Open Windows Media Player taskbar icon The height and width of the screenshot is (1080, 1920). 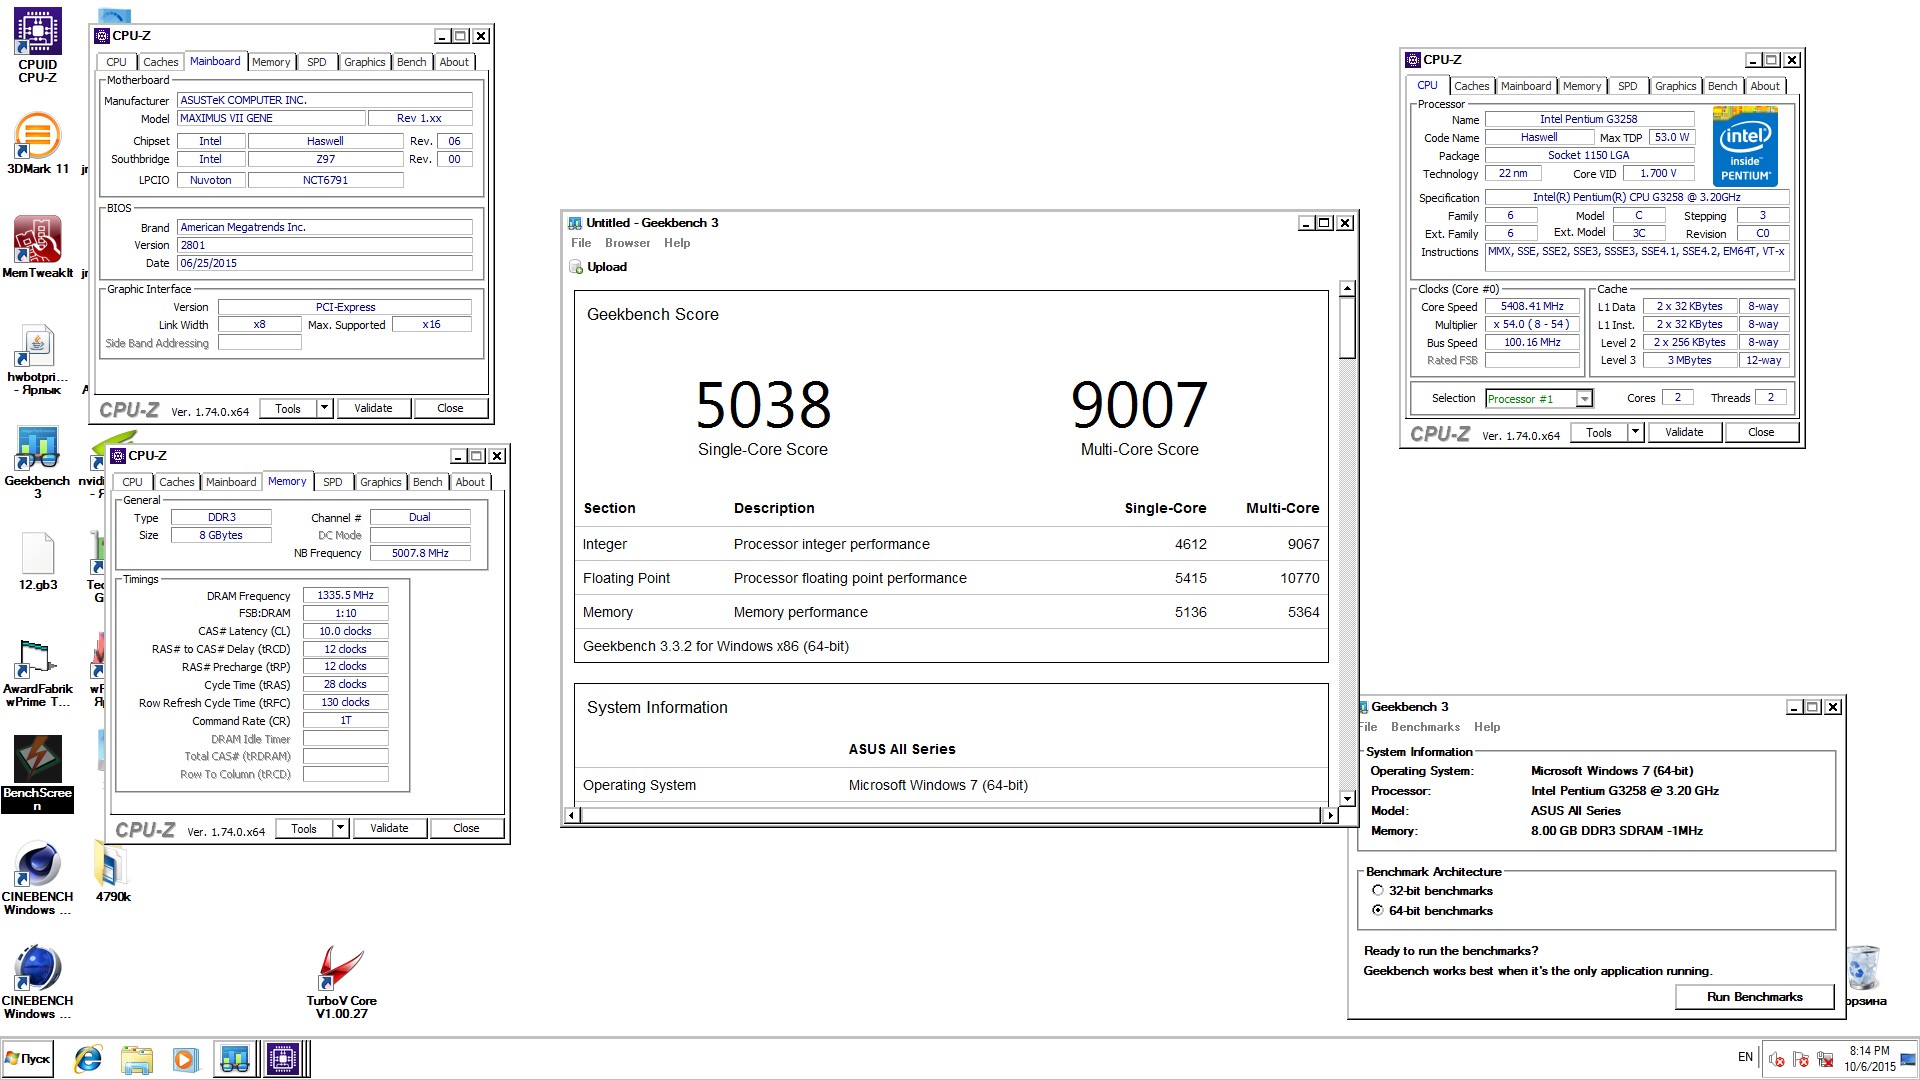[185, 1059]
